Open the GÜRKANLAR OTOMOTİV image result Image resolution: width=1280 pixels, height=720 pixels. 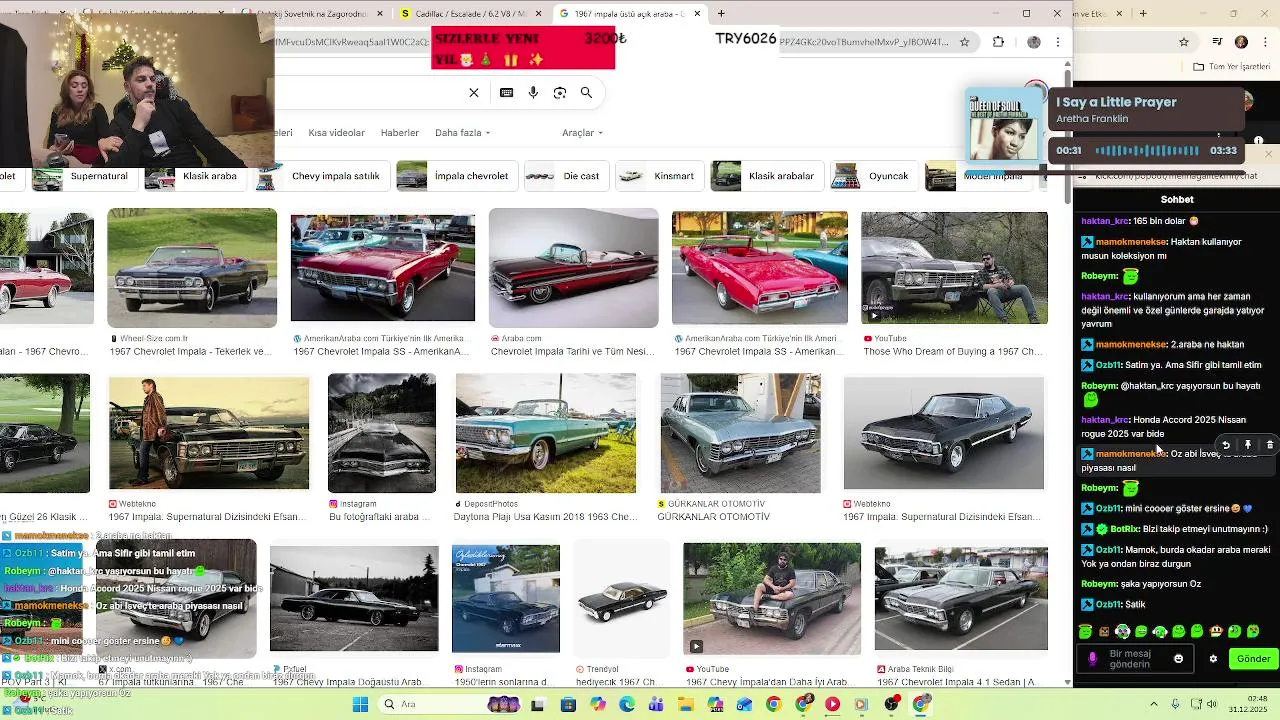740,433
